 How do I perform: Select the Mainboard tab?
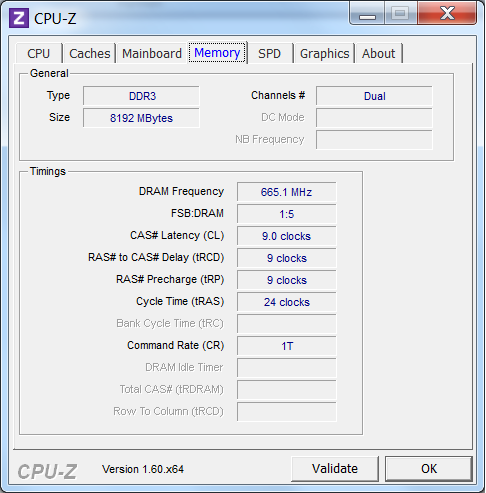point(152,53)
